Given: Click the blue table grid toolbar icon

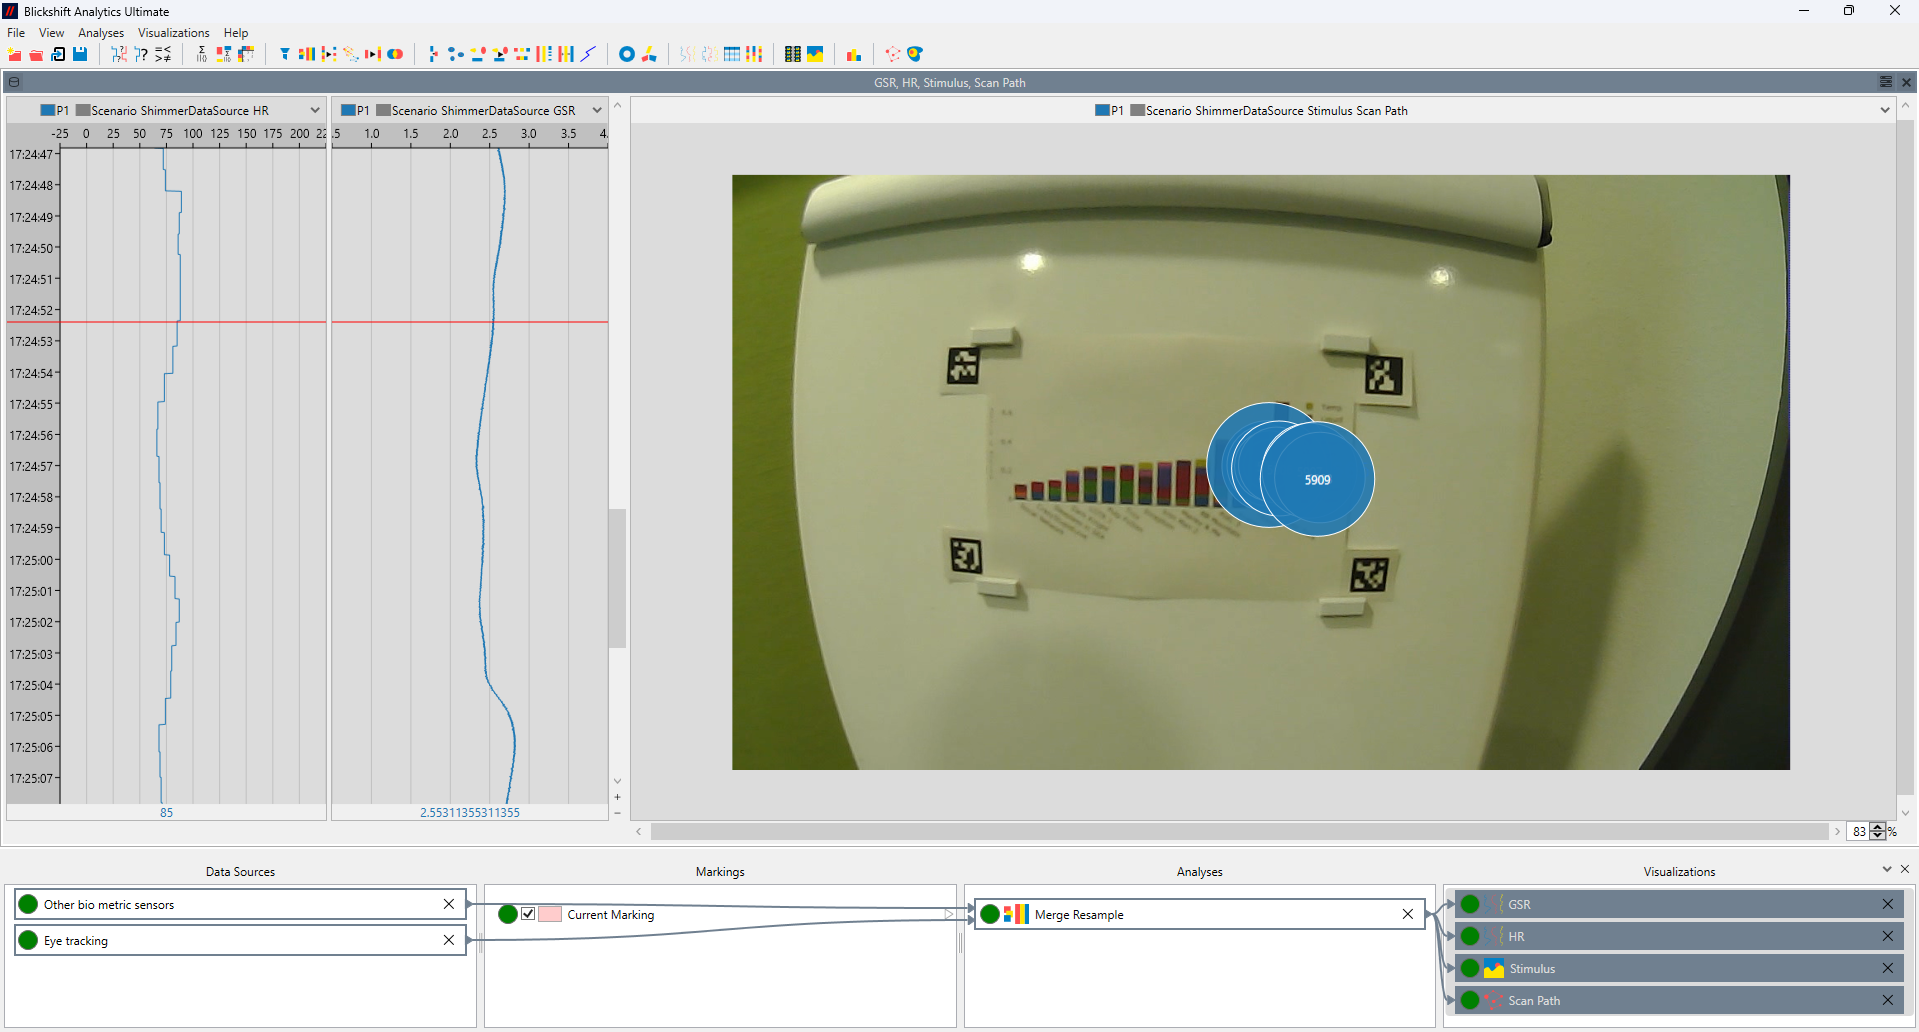Looking at the screenshot, I should tap(732, 54).
